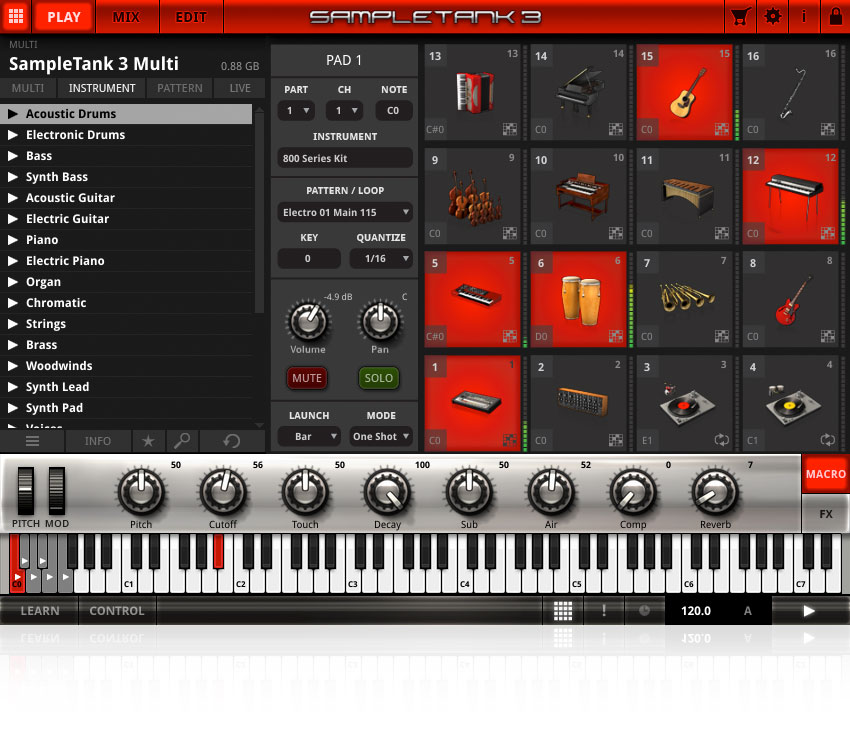Screen dimensions: 850x735
Task: Open the Electro 01 Main 115 pattern dropdown
Action: tap(344, 212)
